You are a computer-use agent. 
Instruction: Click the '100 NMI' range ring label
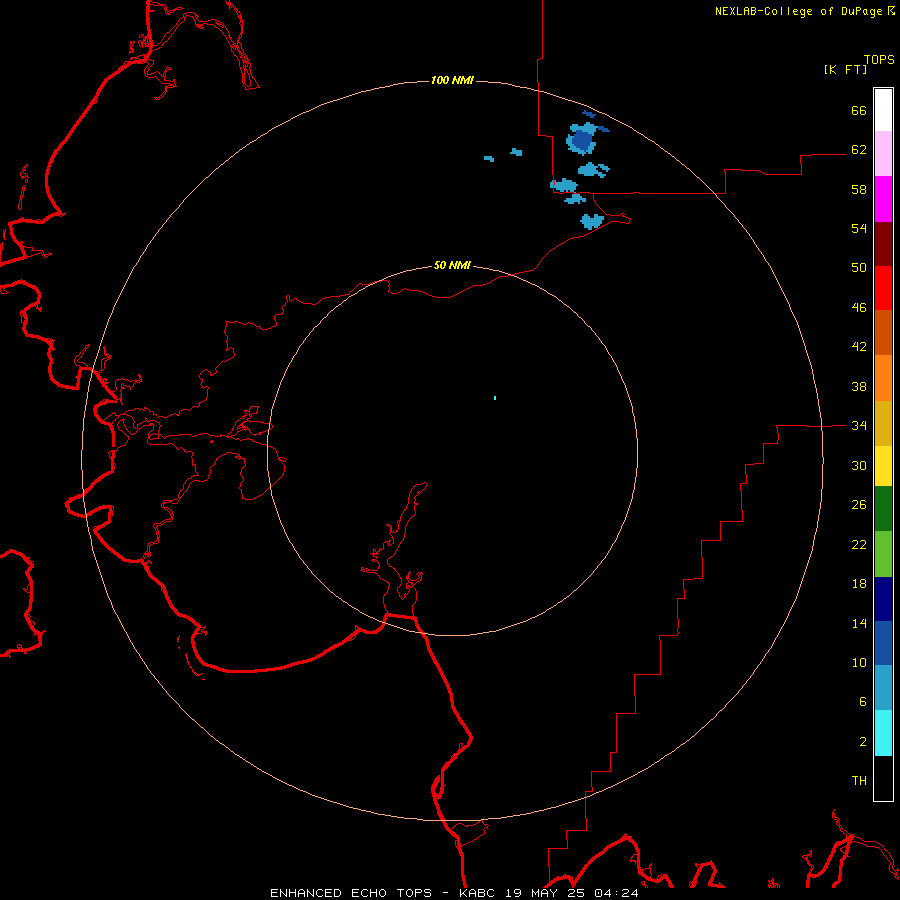(x=452, y=80)
